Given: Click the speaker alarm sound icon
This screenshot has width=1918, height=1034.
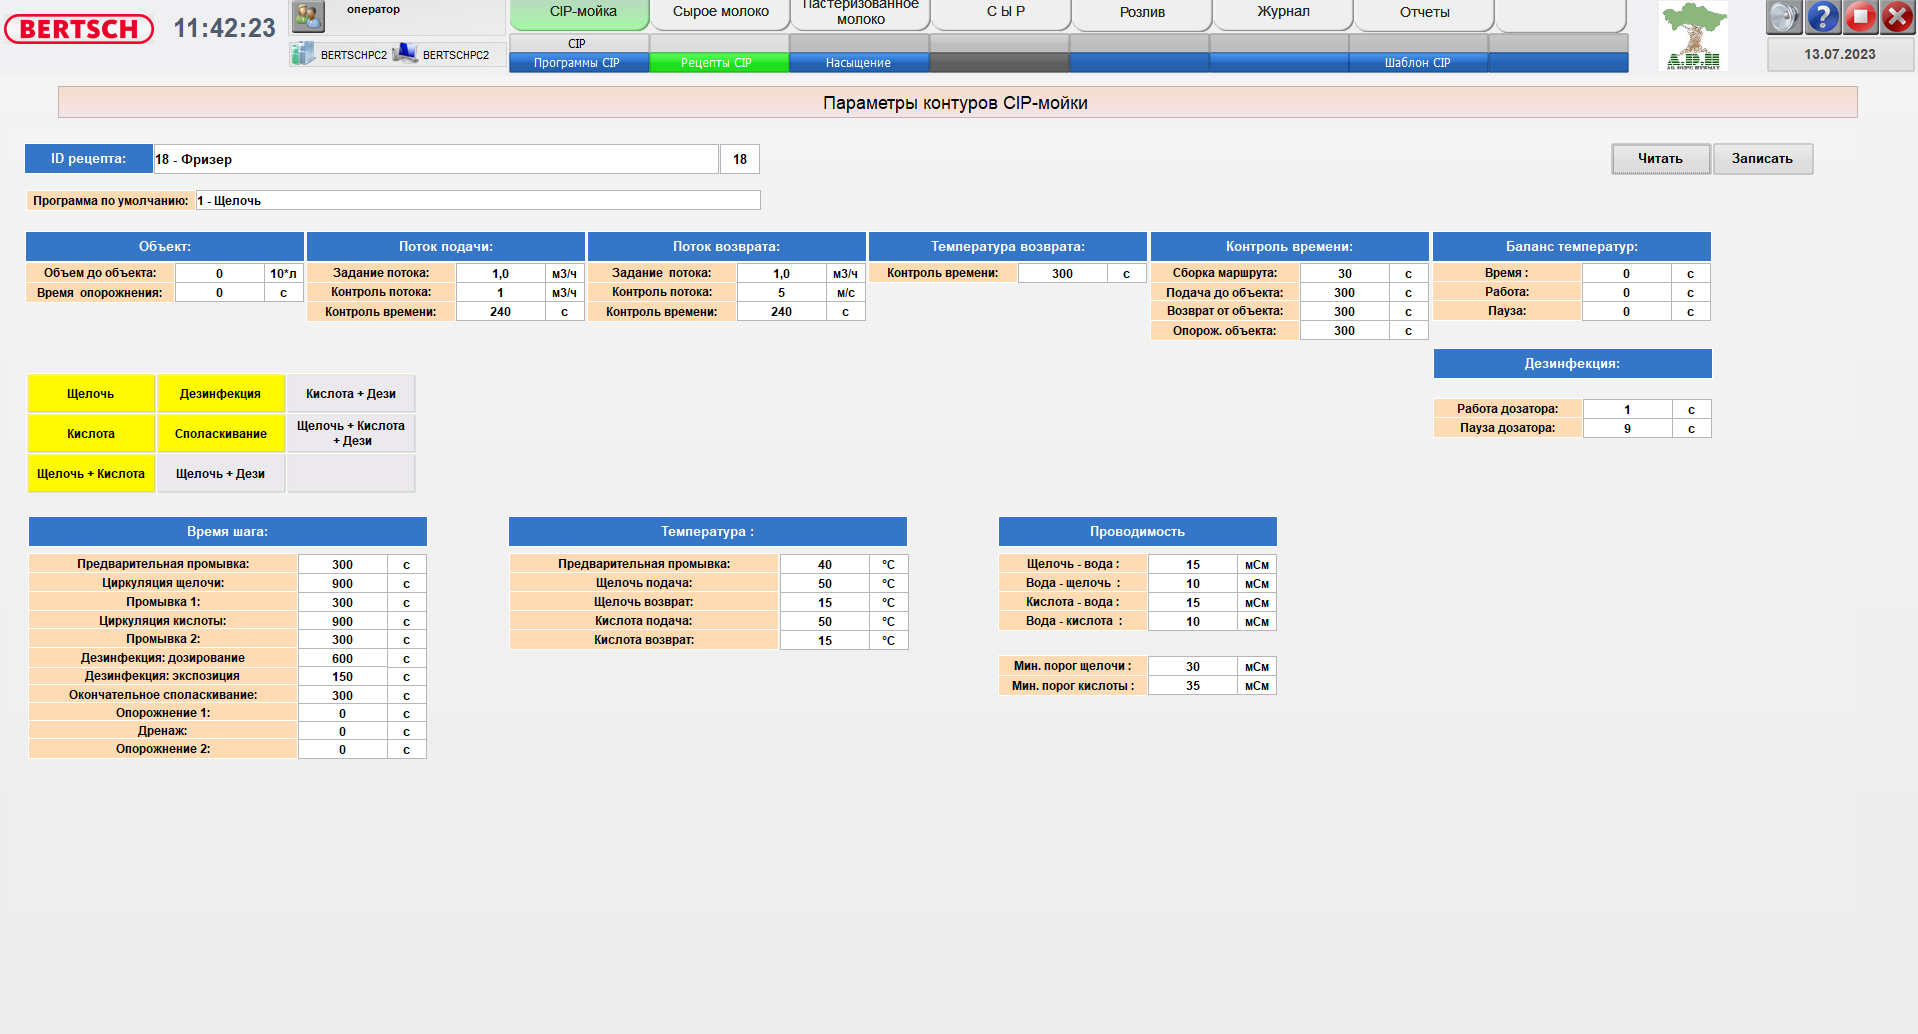Looking at the screenshot, I should click(1783, 16).
